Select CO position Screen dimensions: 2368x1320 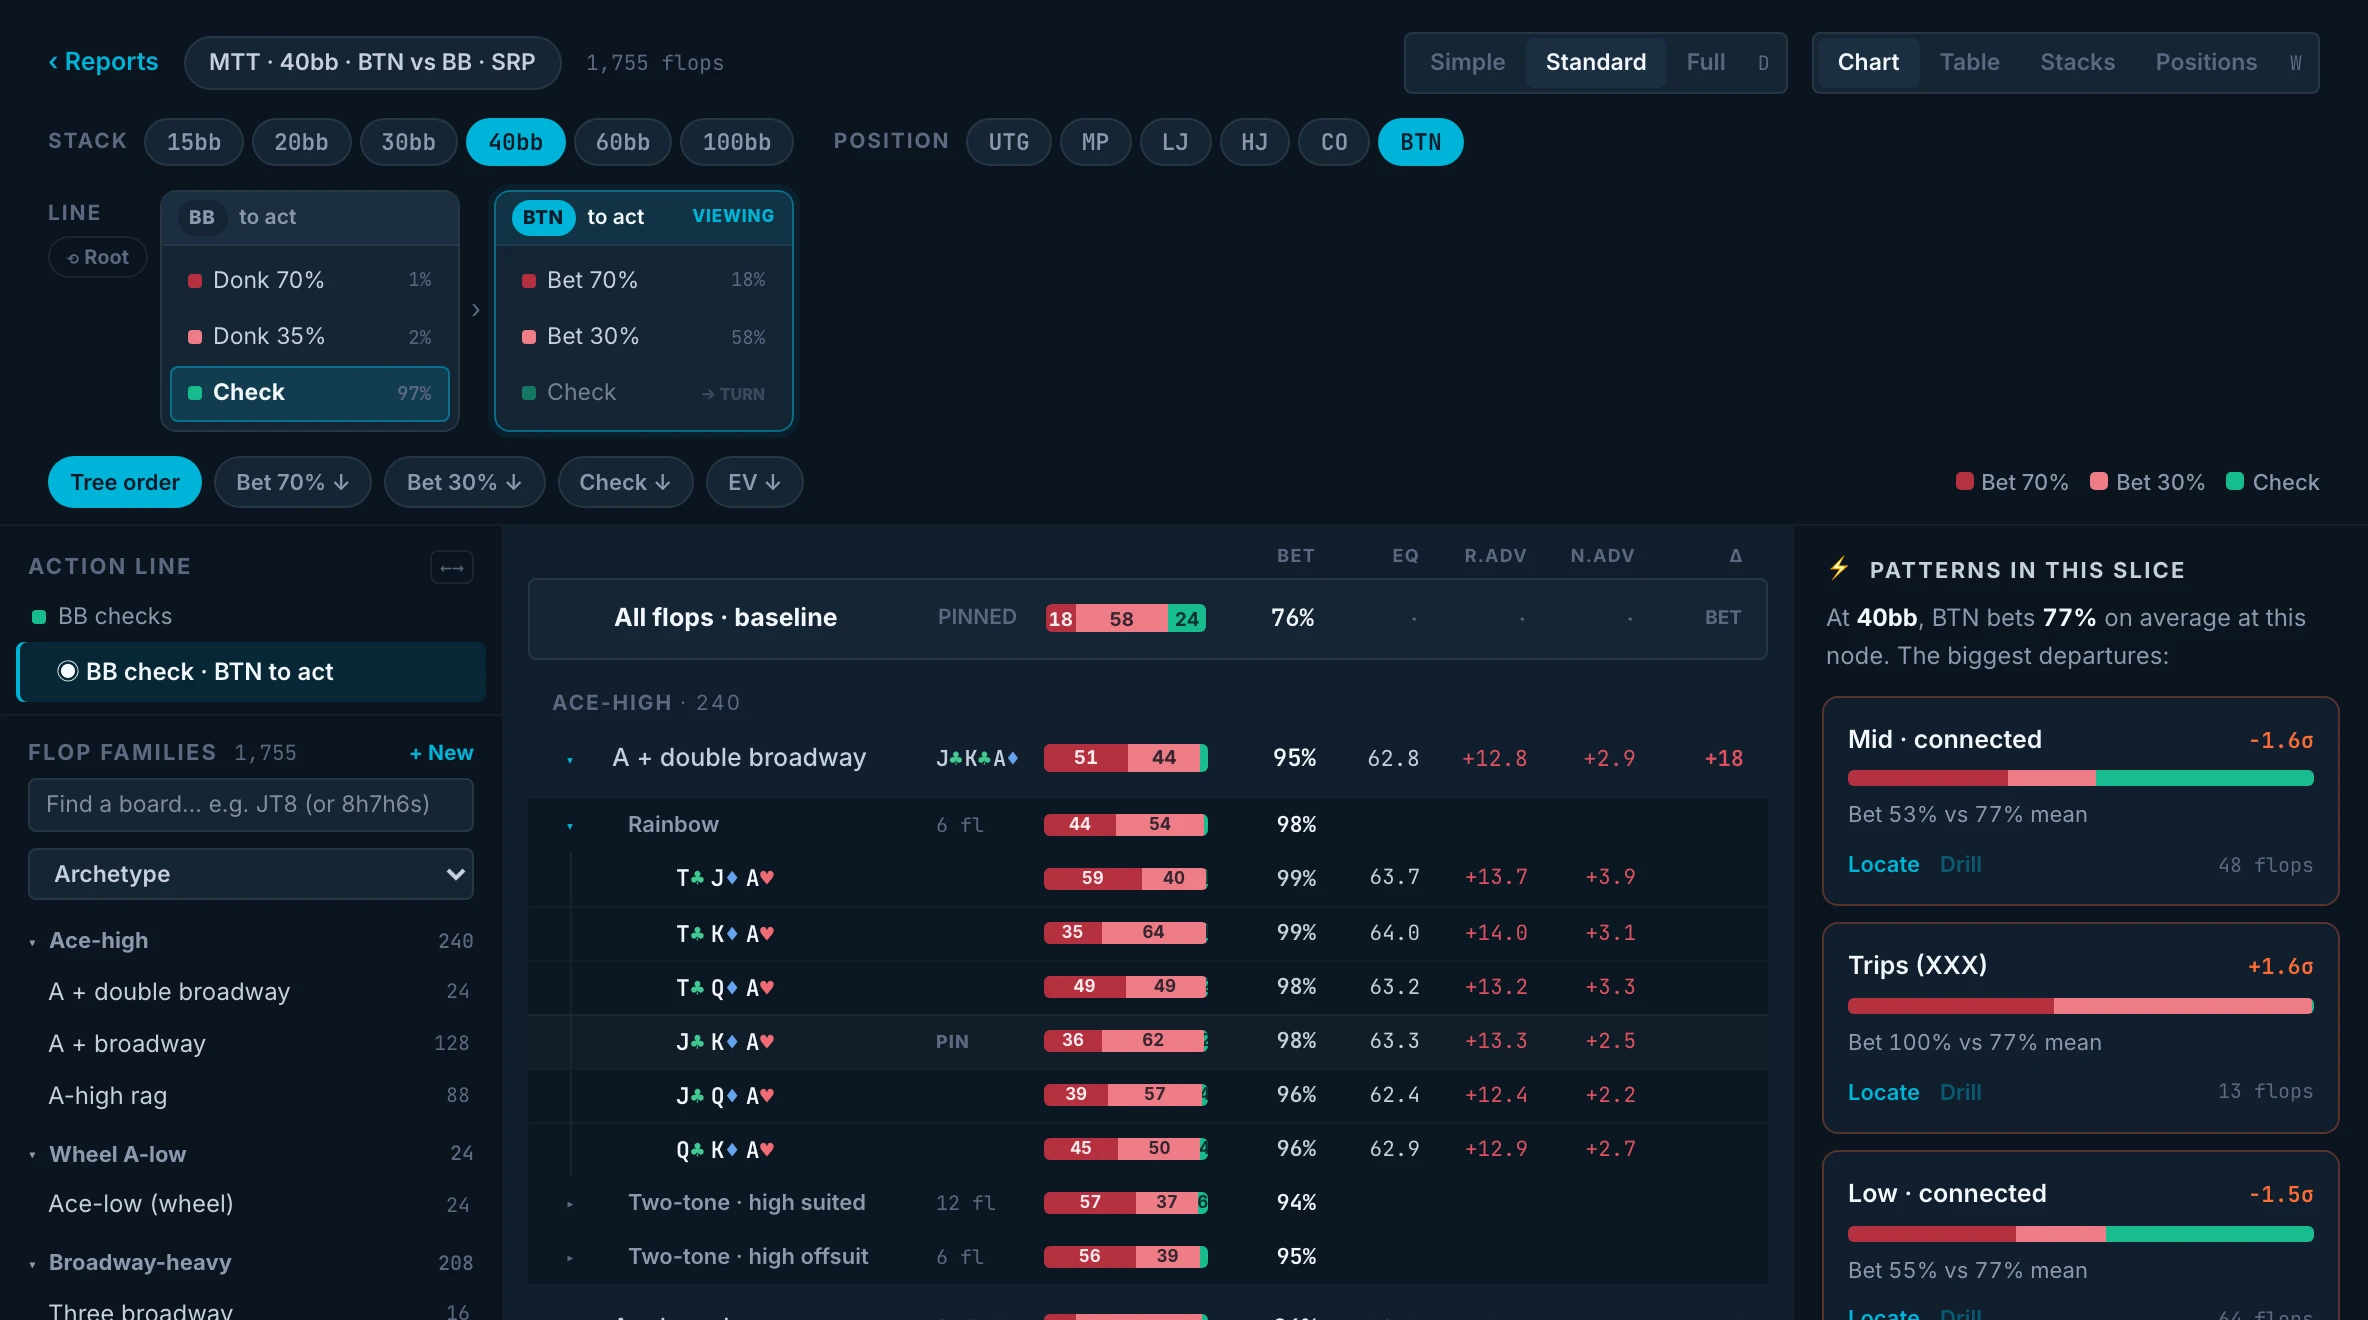(1333, 142)
